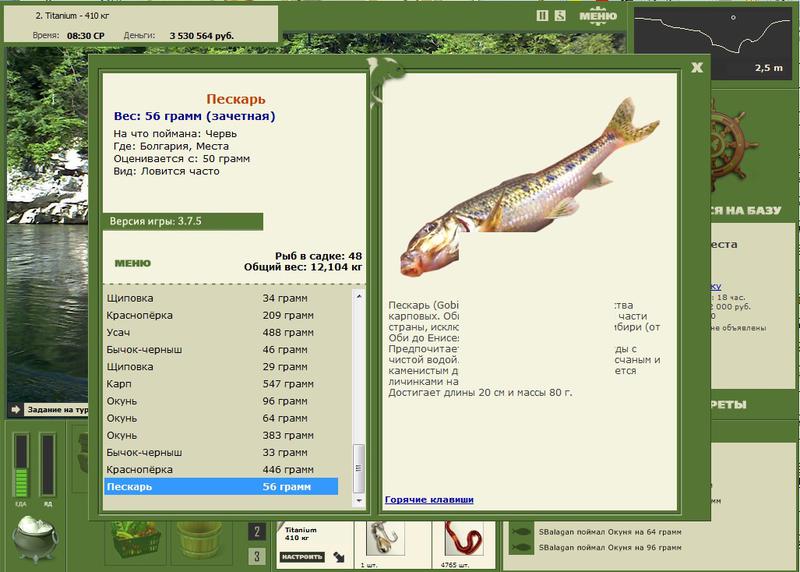Viewport: 800px width, 572px height.
Task: Open the vegetable basket icon
Action: (x=136, y=540)
